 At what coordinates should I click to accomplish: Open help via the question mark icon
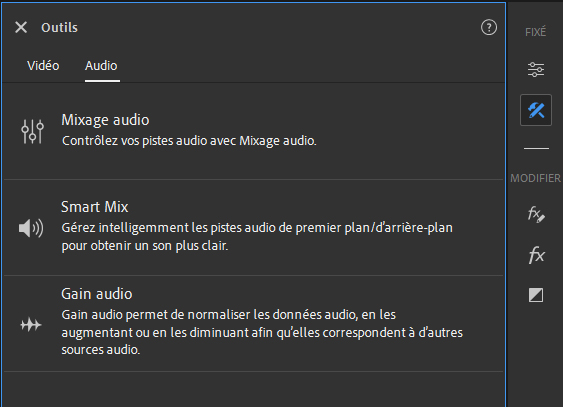click(x=489, y=27)
